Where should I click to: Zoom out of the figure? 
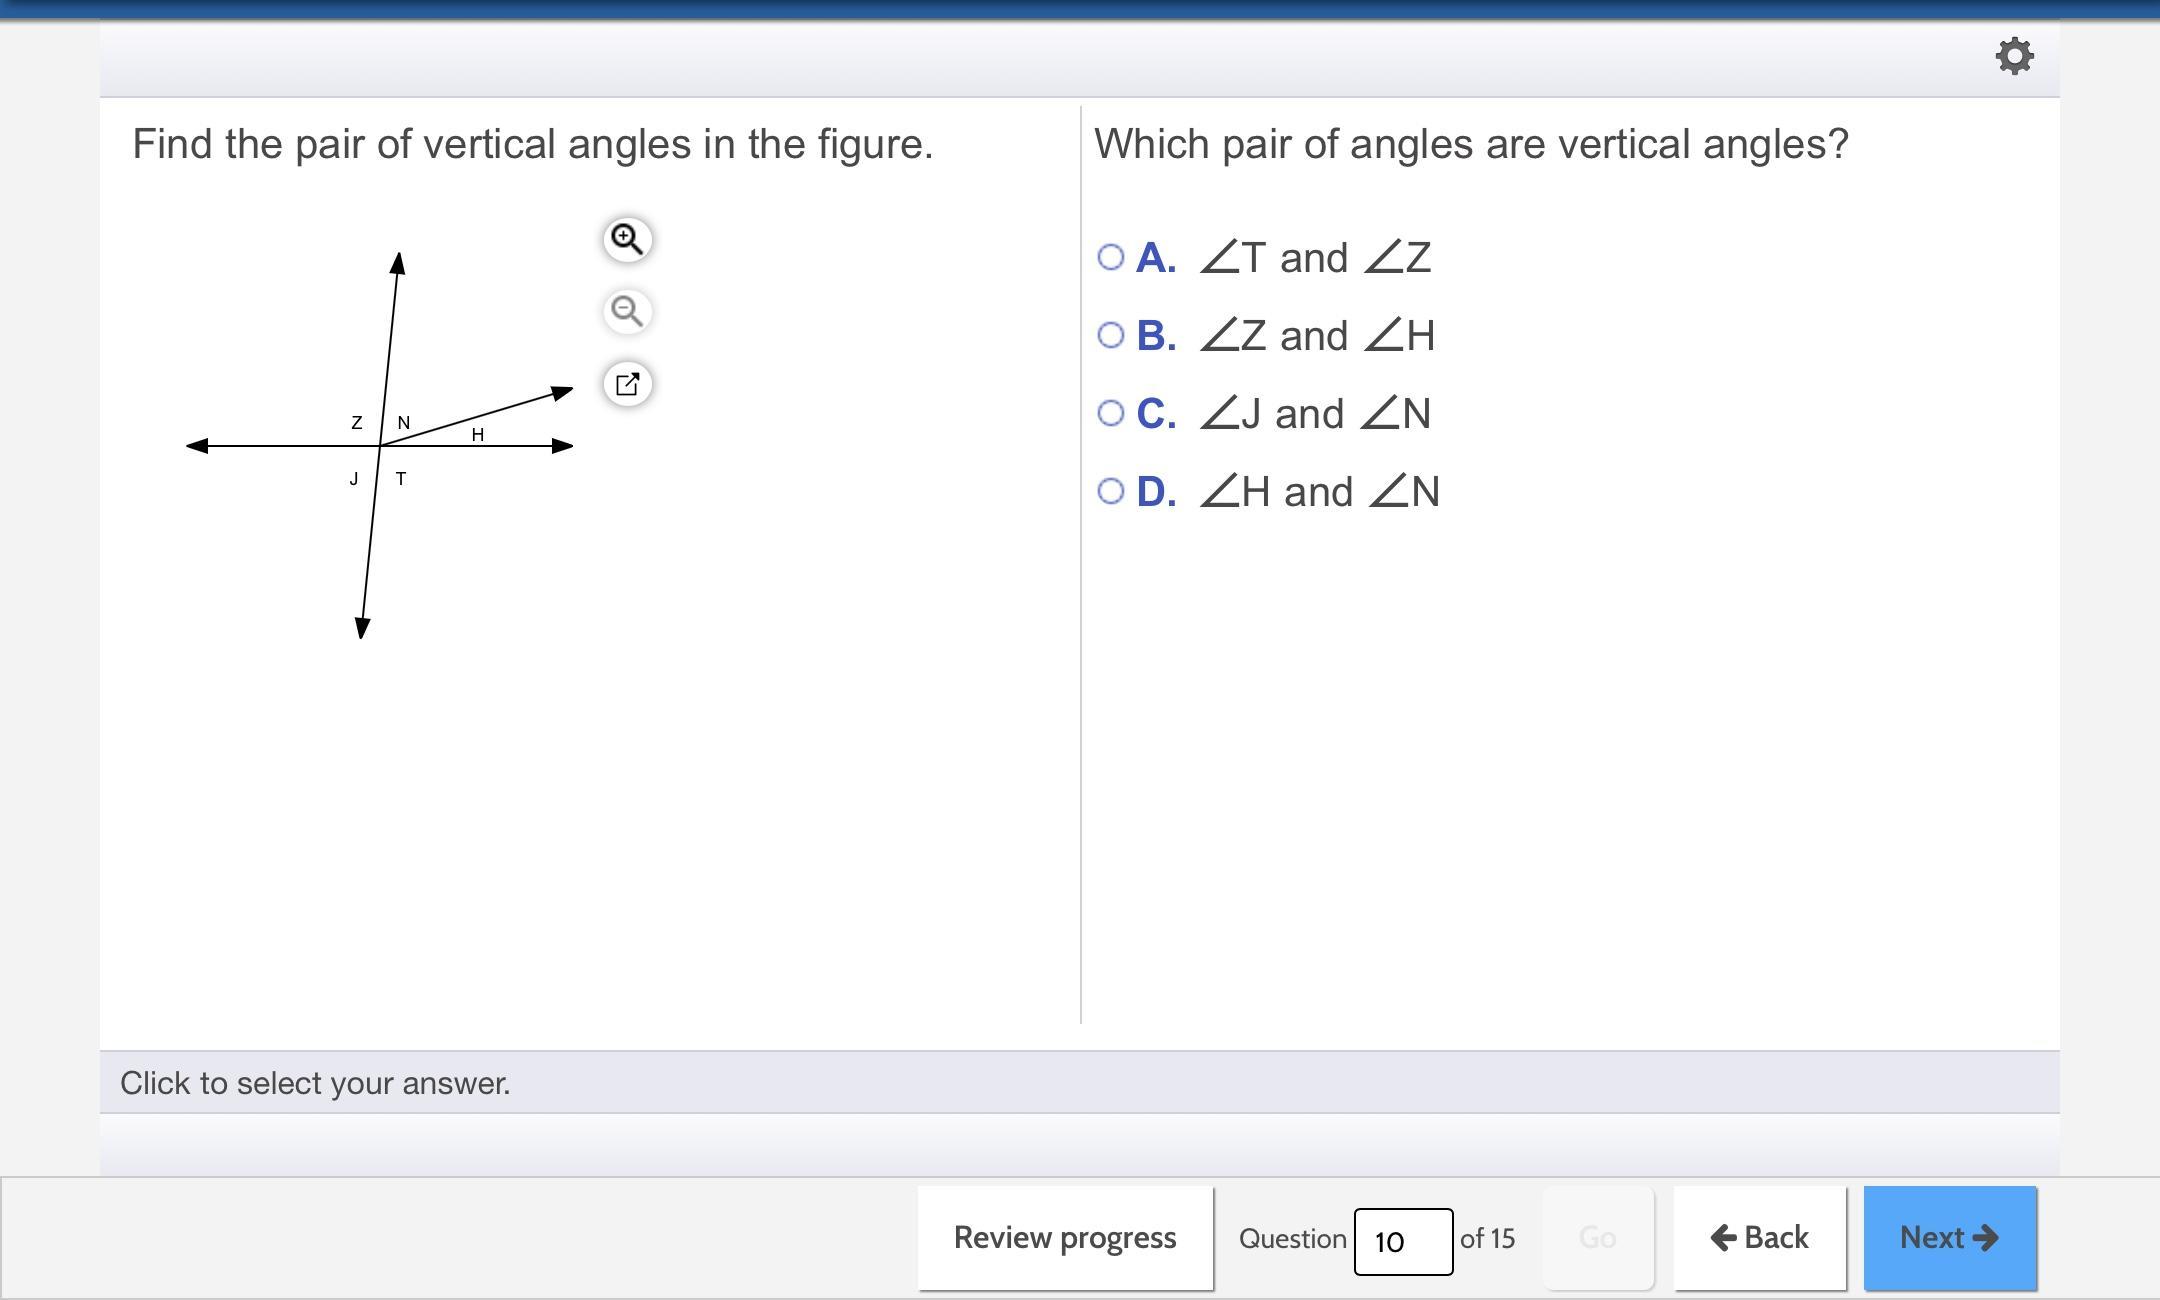pyautogui.click(x=627, y=312)
